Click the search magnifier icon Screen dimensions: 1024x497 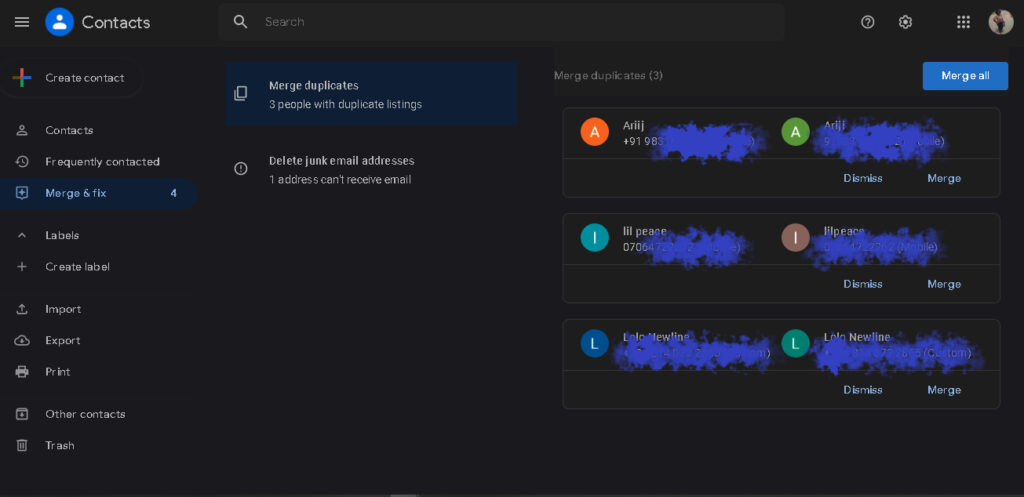[x=240, y=22]
